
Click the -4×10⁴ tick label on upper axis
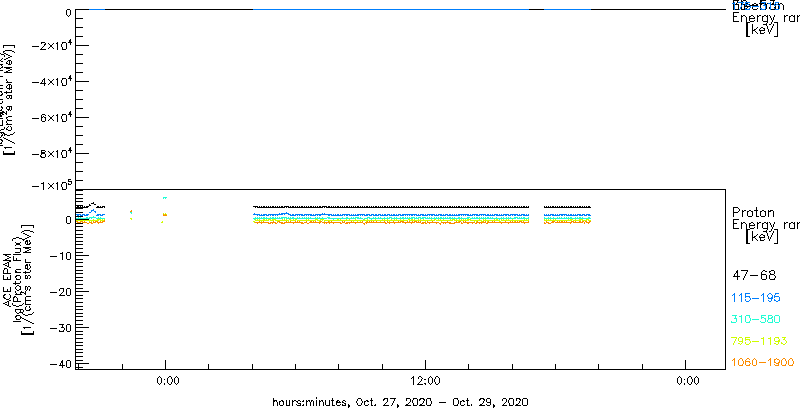pos(52,83)
